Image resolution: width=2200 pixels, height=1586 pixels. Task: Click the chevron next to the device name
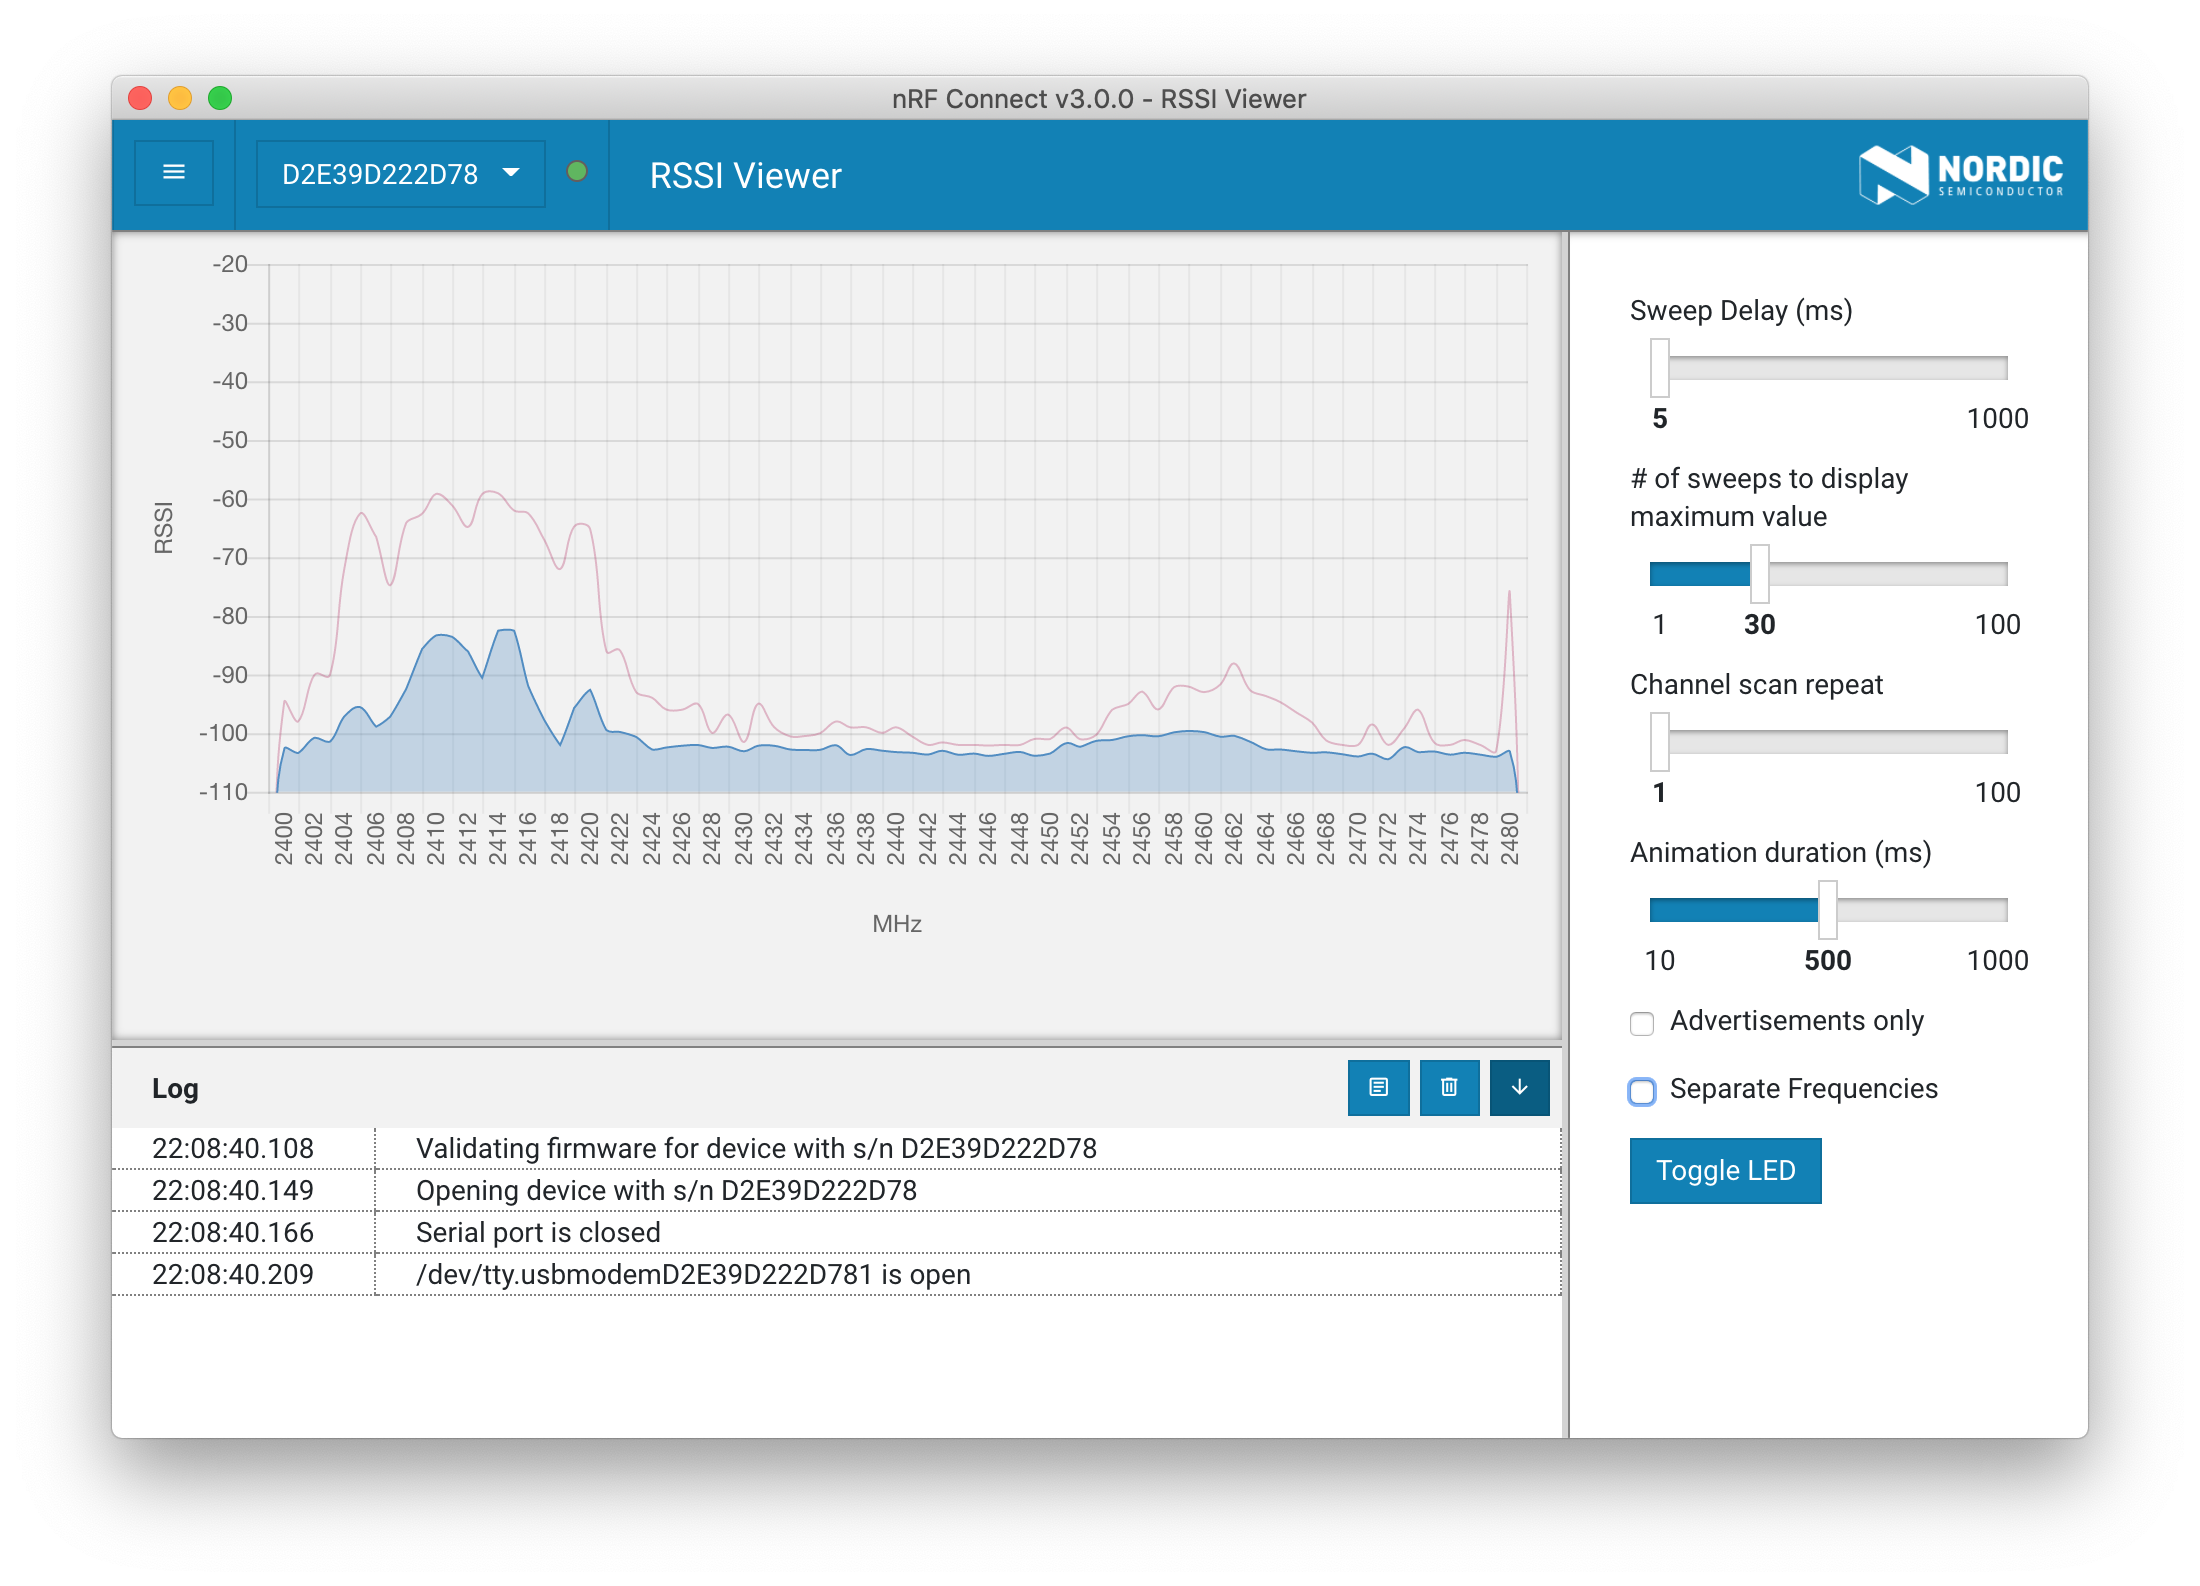click(513, 173)
